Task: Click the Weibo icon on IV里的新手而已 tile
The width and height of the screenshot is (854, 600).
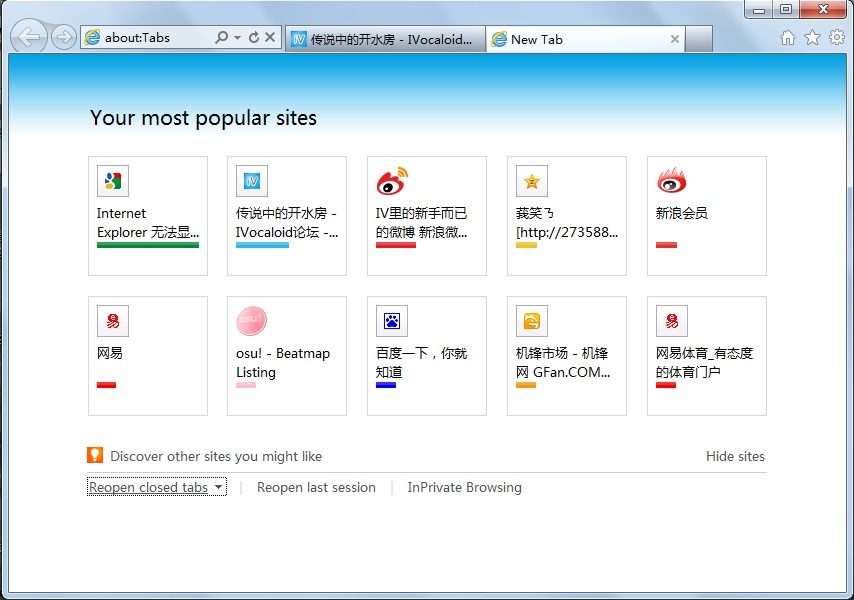Action: tap(392, 181)
